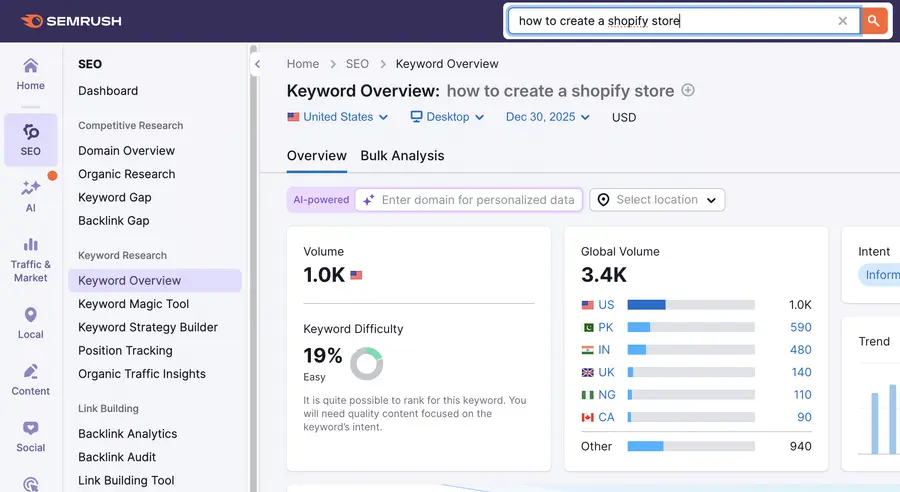Open Dashboard in the SEO menu
900x492 pixels.
click(x=108, y=91)
